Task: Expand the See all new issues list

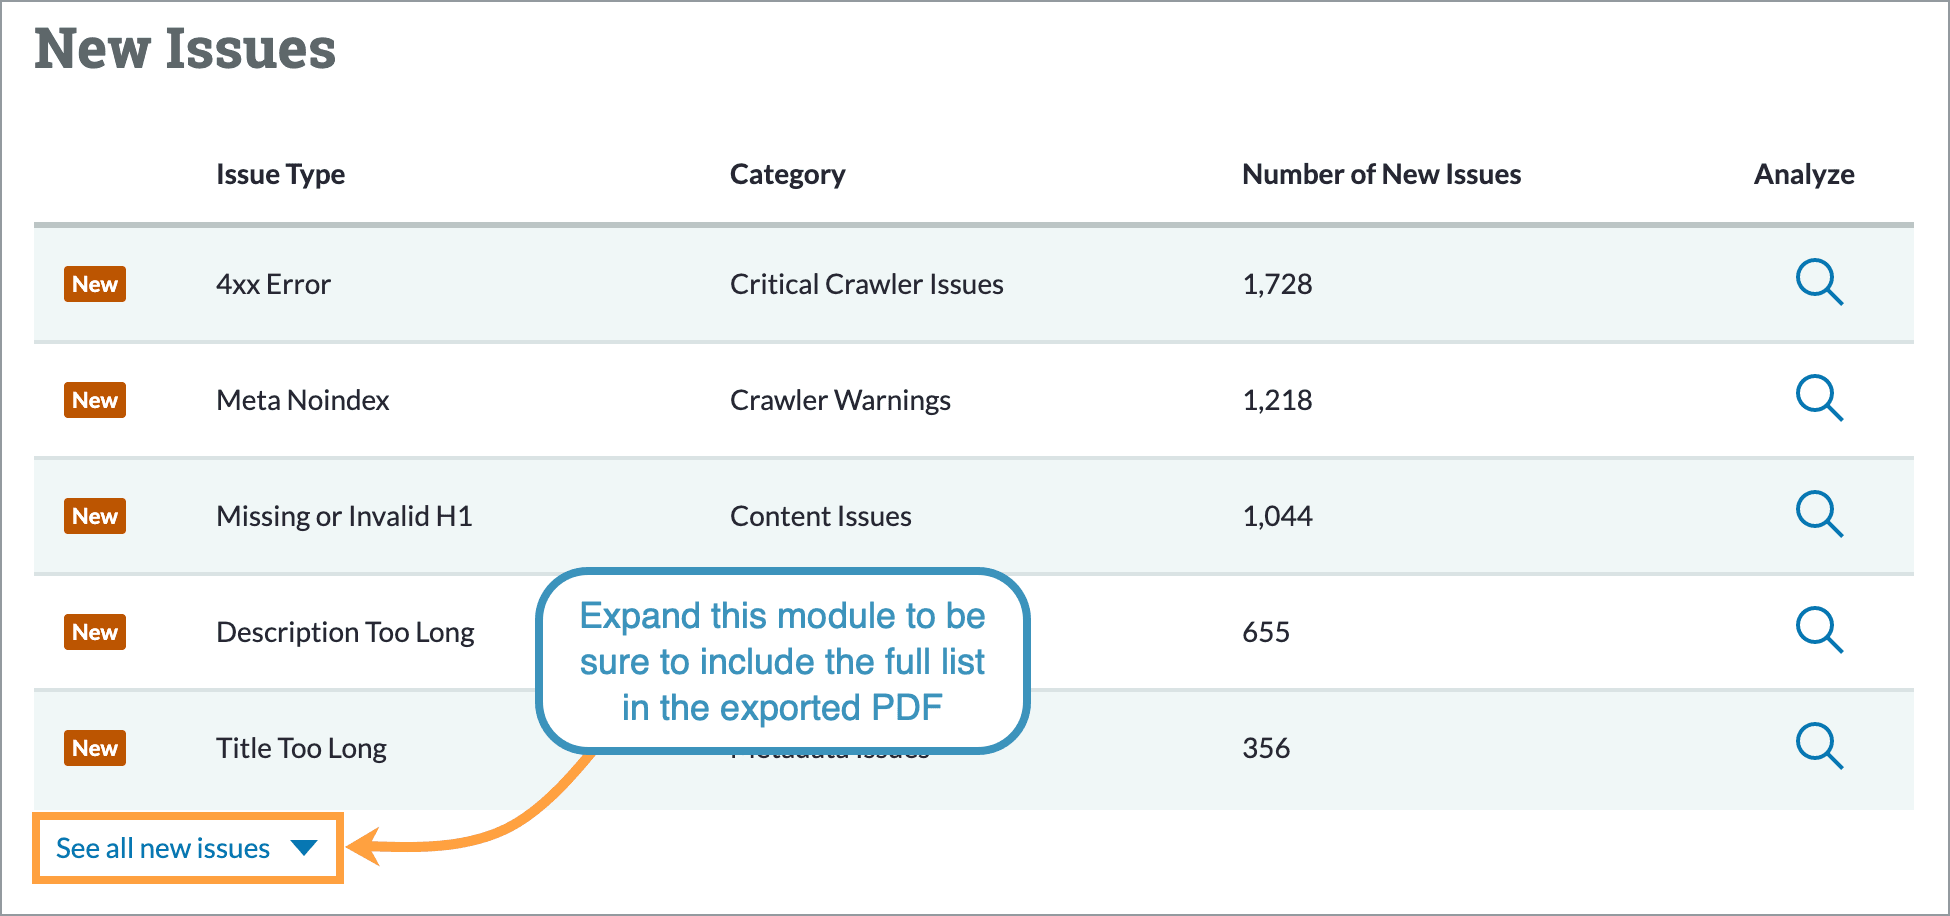Action: [162, 848]
